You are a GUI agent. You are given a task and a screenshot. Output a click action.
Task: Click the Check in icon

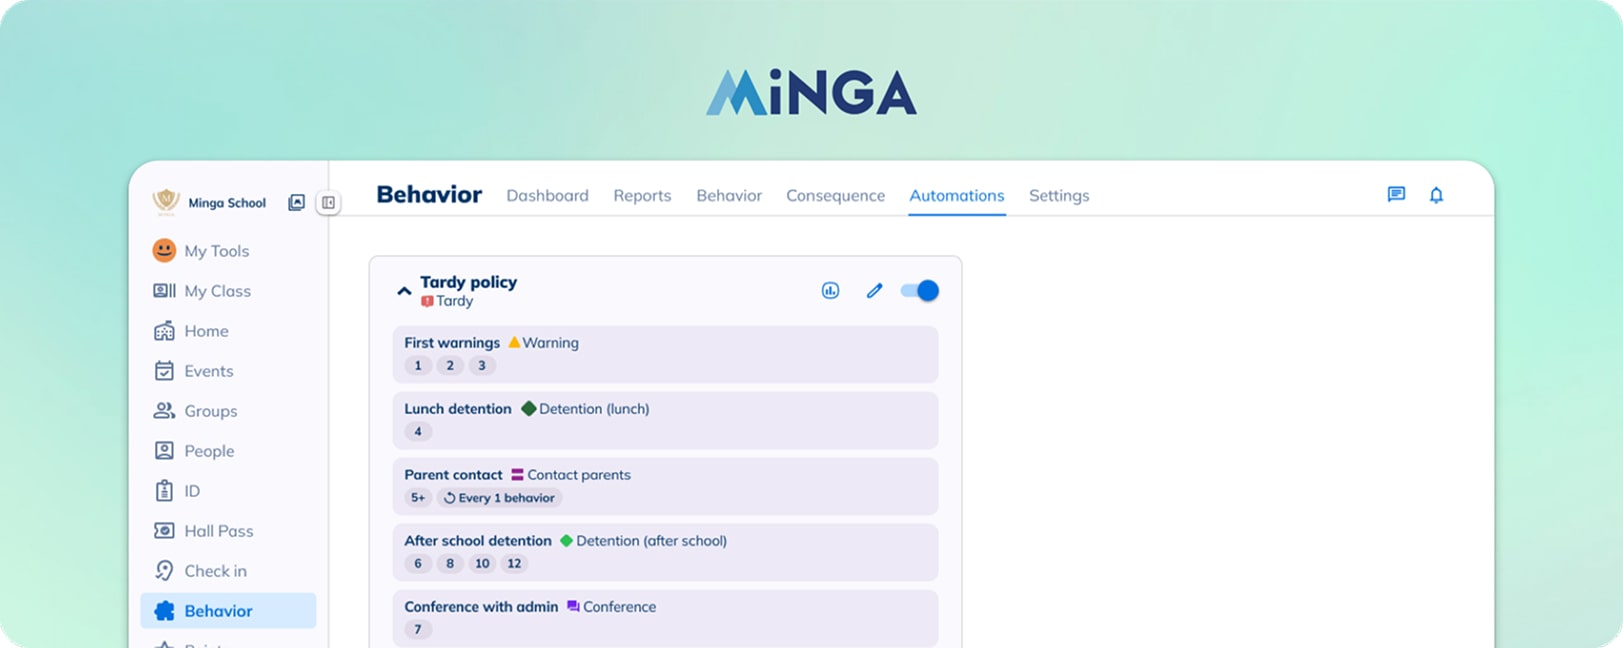(164, 570)
